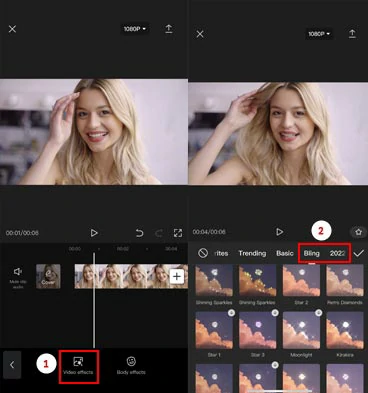Tap the star favorite button
The height and width of the screenshot is (393, 368).
(358, 232)
